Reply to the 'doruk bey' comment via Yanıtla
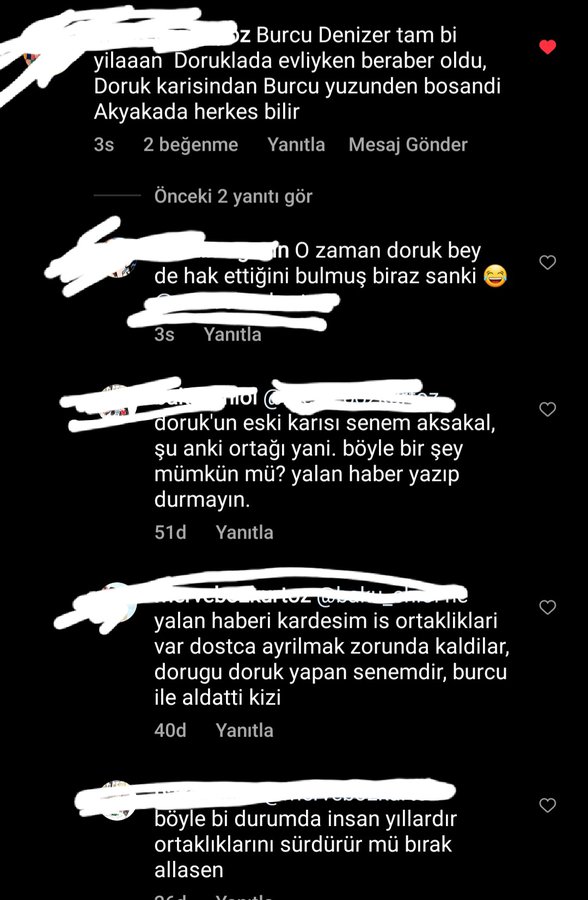588x900 pixels. (233, 335)
